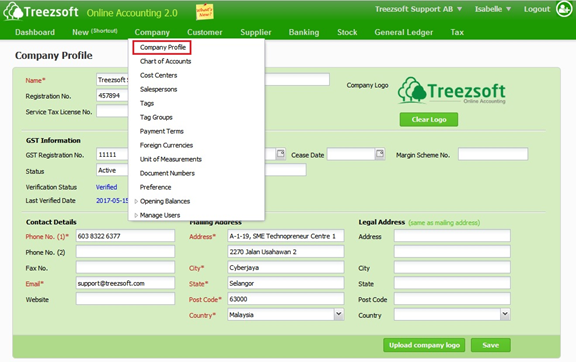Choose Salespersons from Company menu
Screen dimensions: 576x362
tap(158, 89)
